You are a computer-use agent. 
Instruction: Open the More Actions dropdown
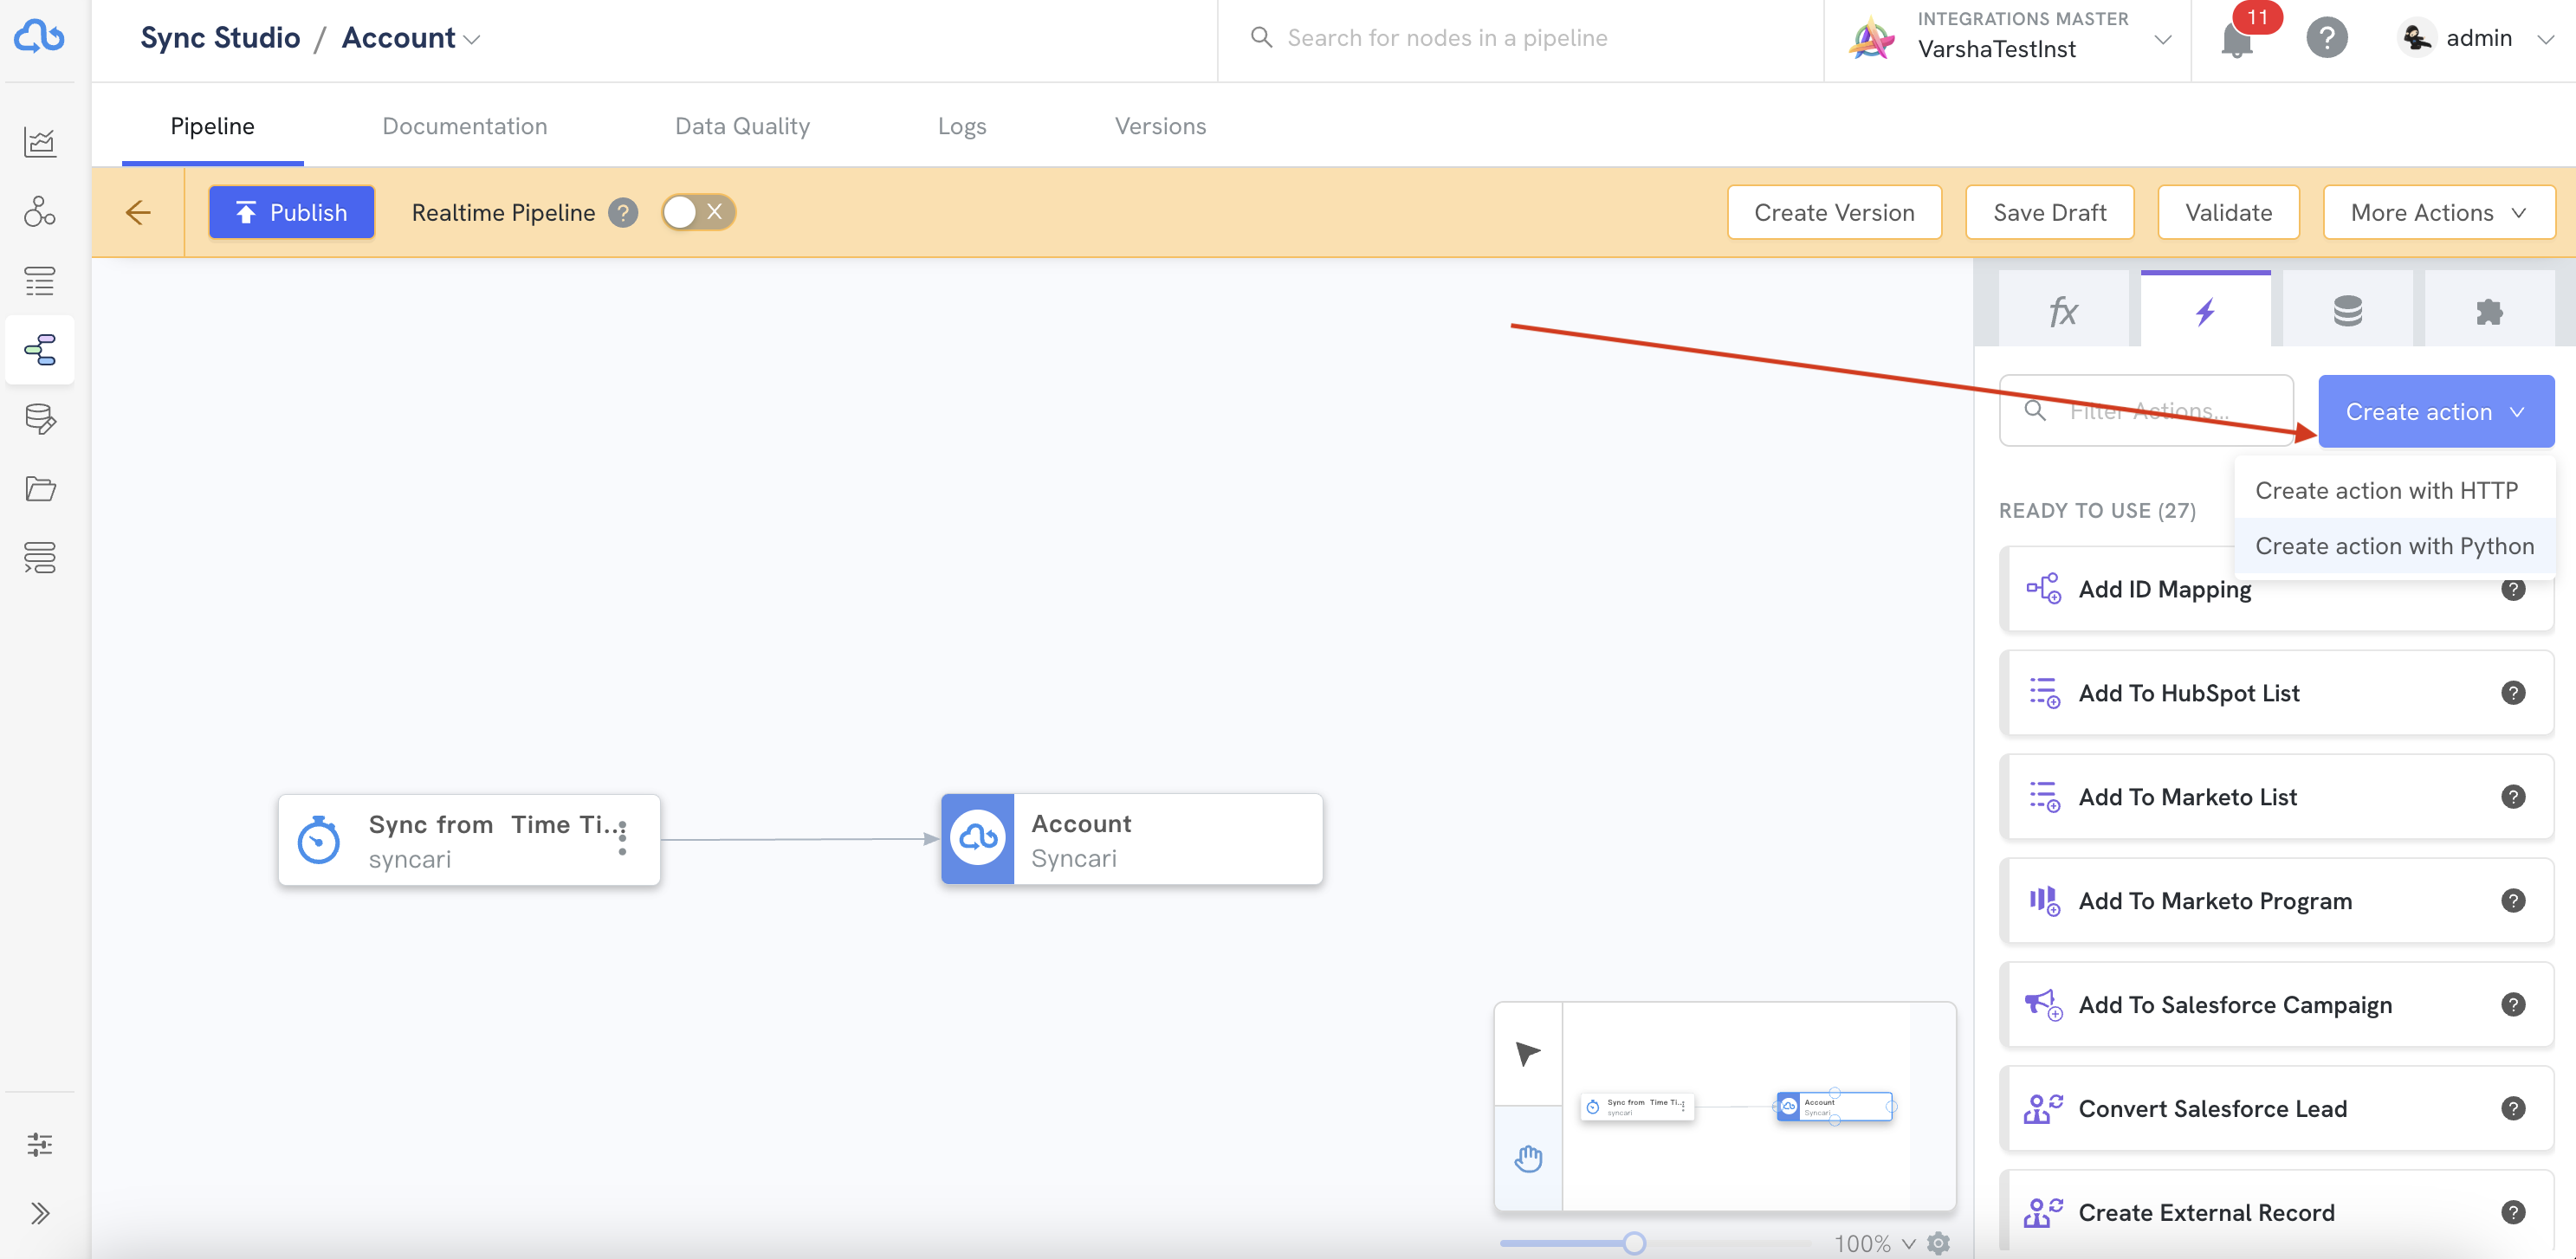pos(2439,212)
